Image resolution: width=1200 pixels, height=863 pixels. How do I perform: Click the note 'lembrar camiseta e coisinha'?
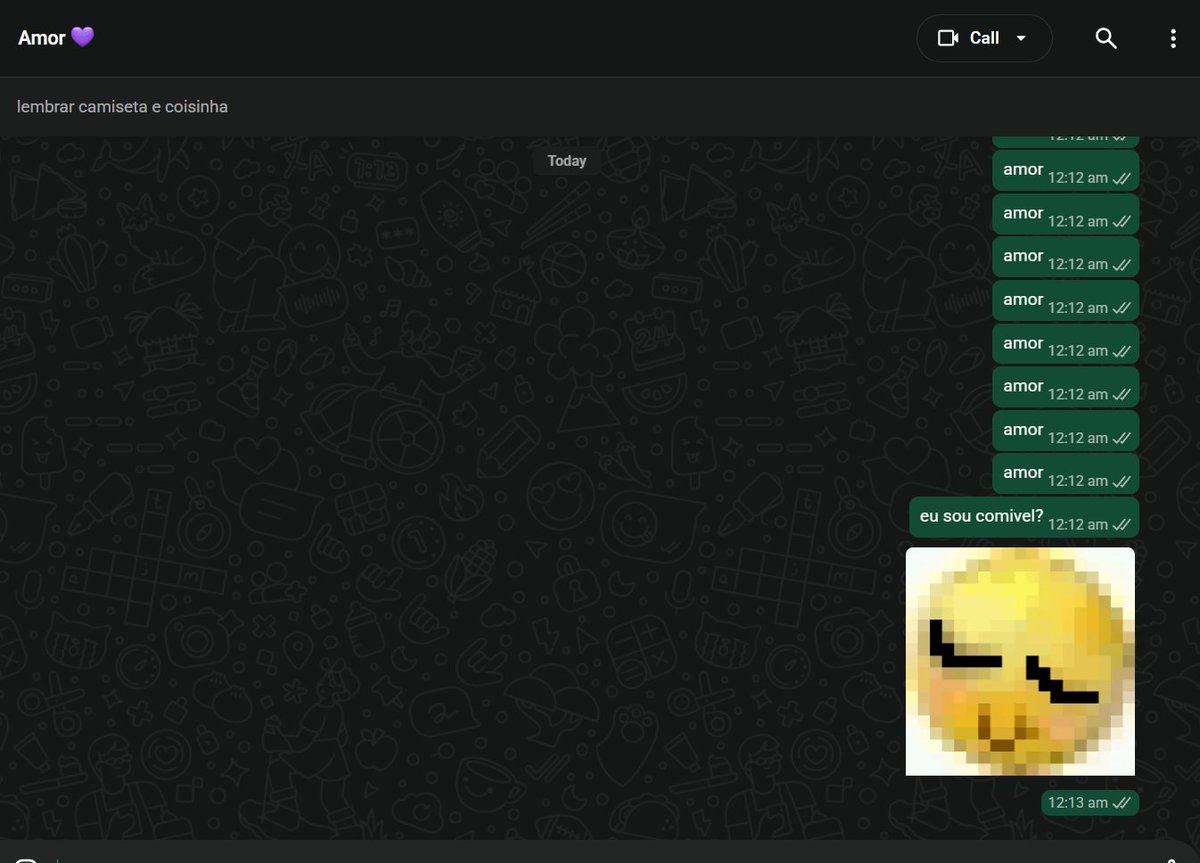(122, 106)
